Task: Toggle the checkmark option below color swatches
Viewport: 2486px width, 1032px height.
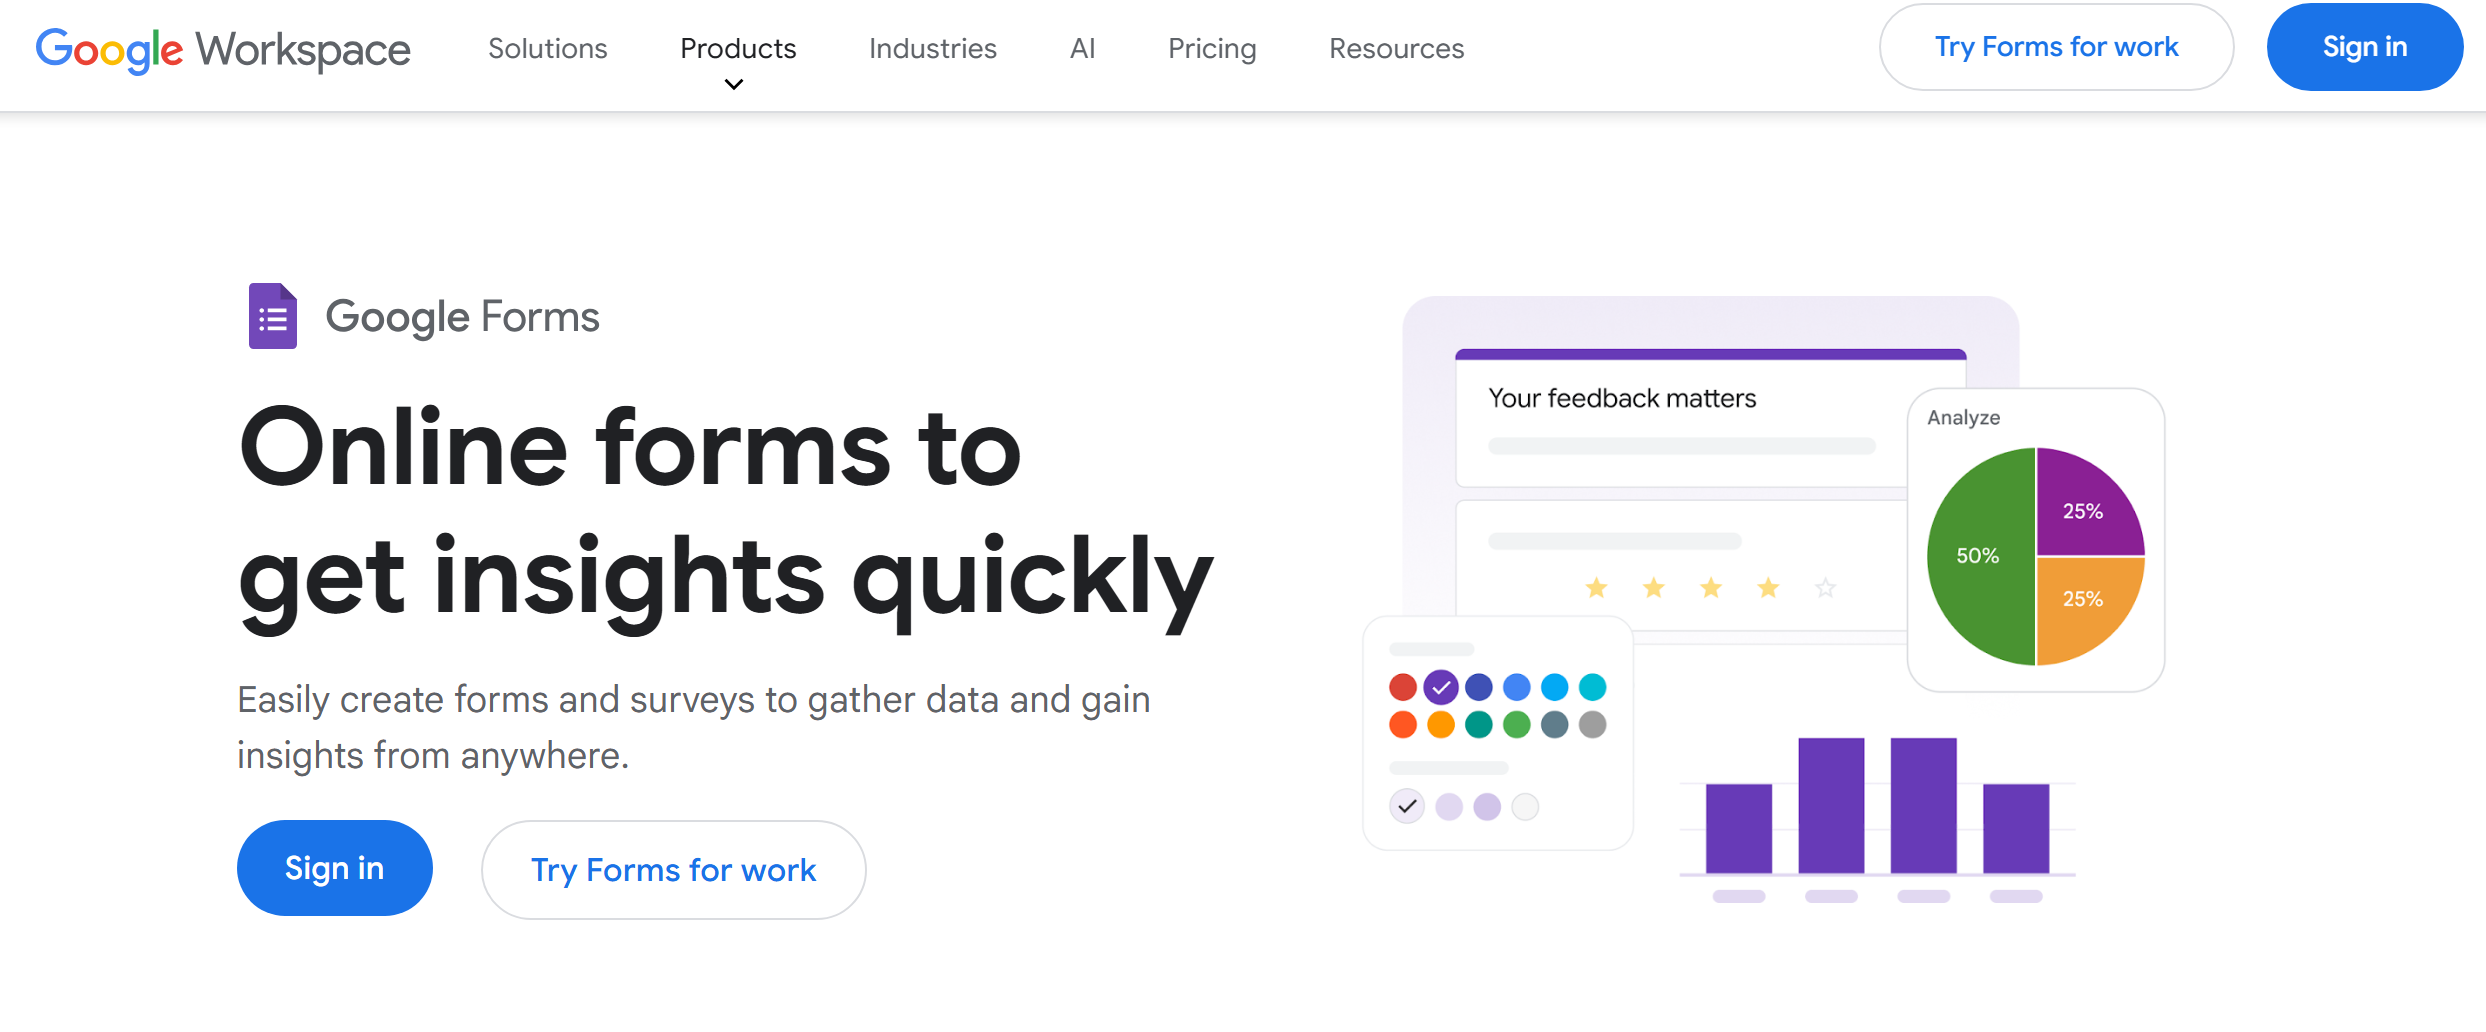Action: point(1406,805)
